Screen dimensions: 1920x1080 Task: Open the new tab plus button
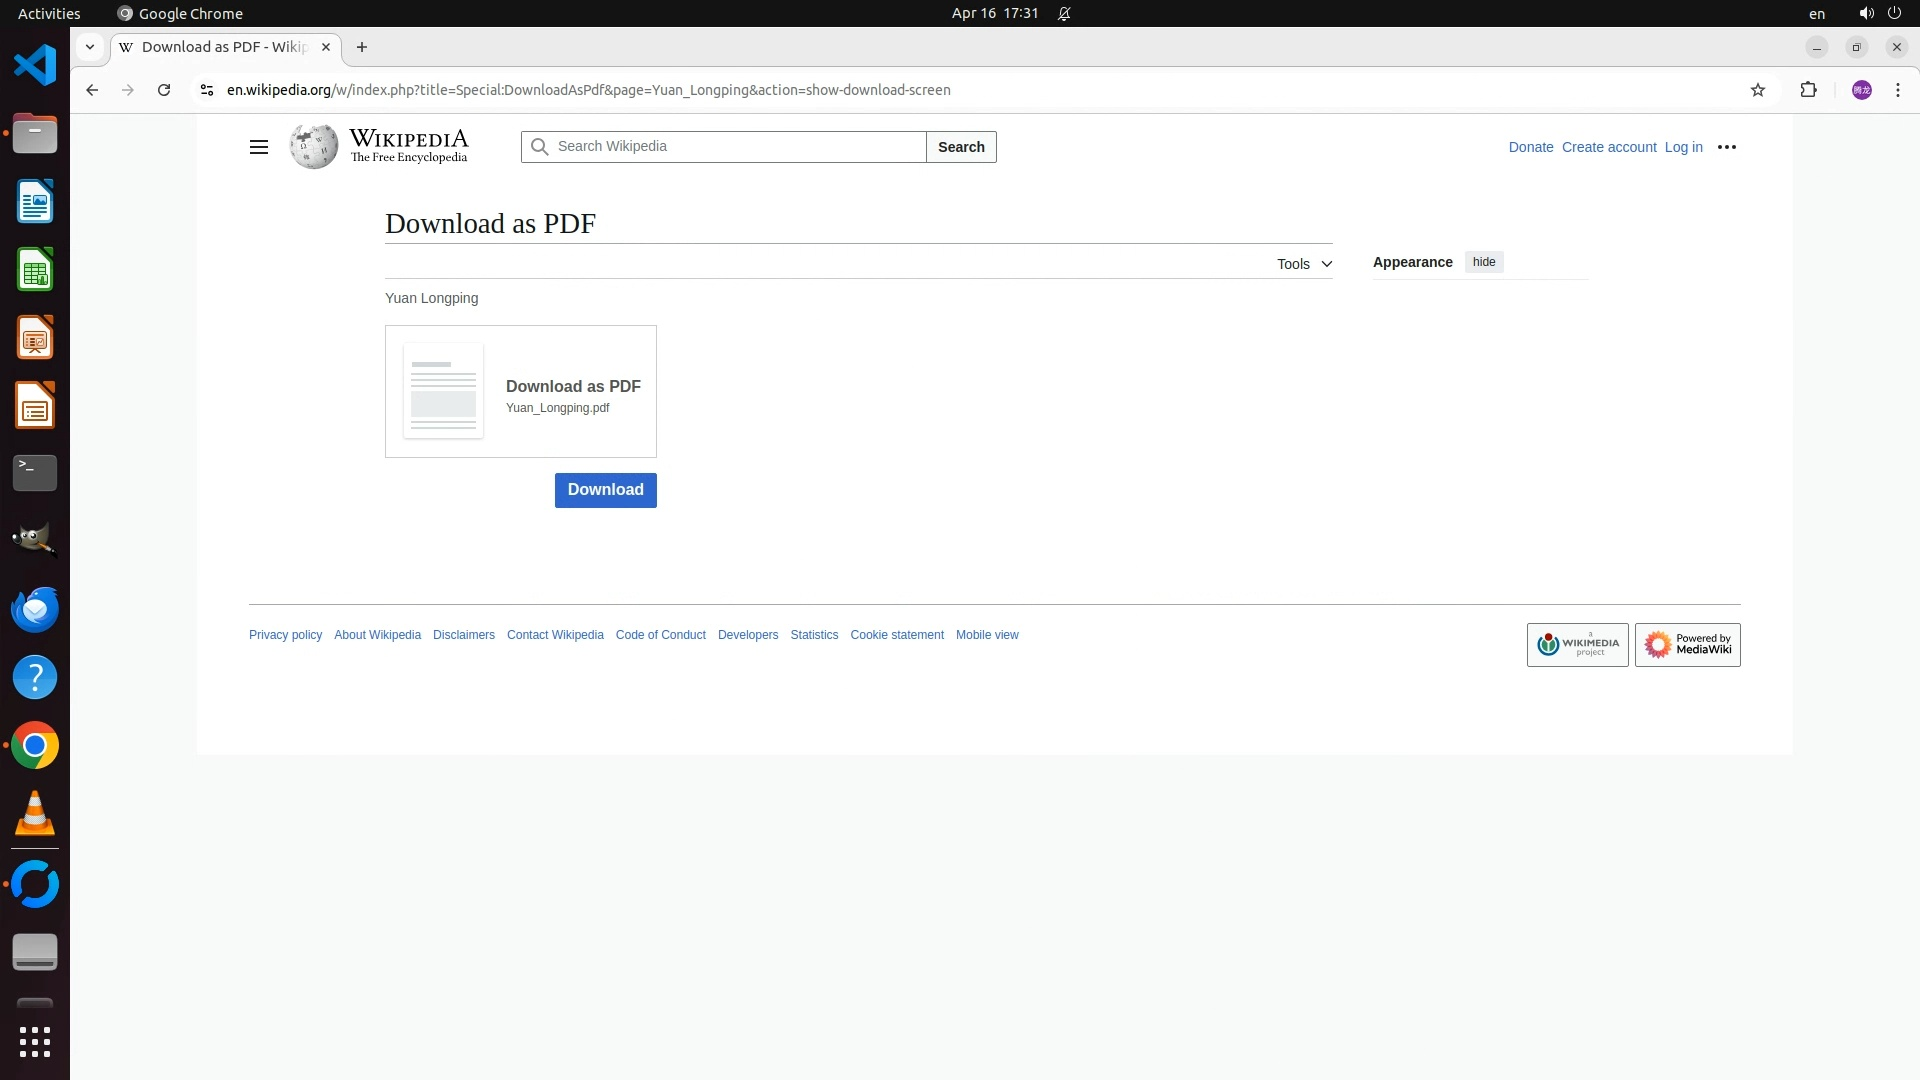(x=362, y=47)
